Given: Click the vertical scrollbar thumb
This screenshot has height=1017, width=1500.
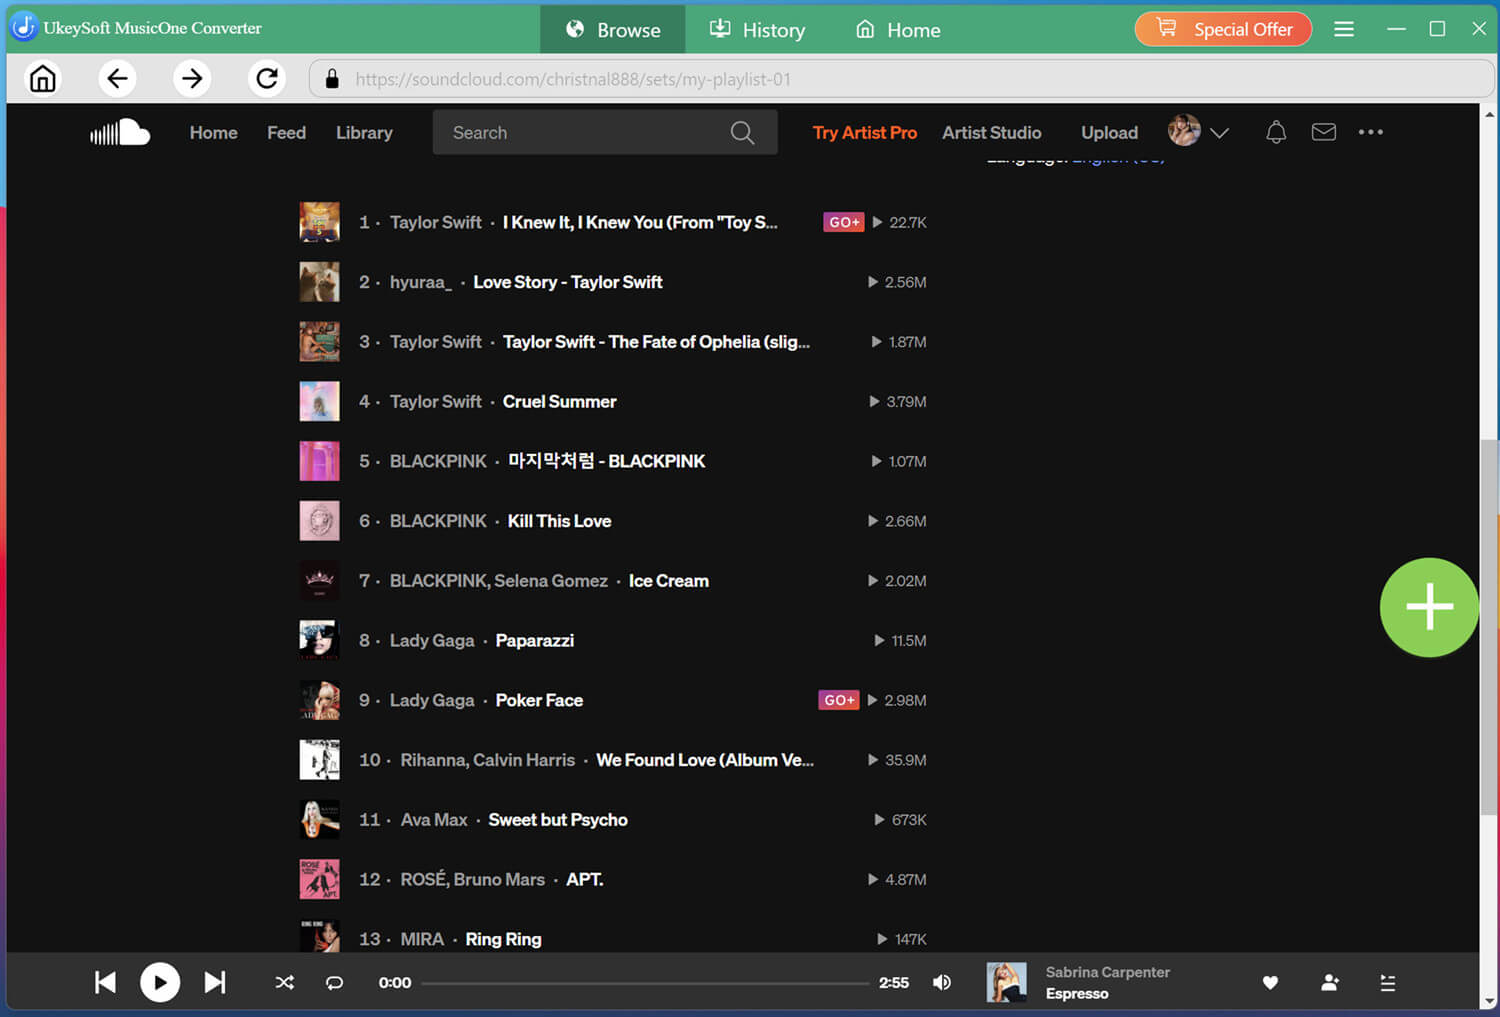Looking at the screenshot, I should click(1490, 626).
